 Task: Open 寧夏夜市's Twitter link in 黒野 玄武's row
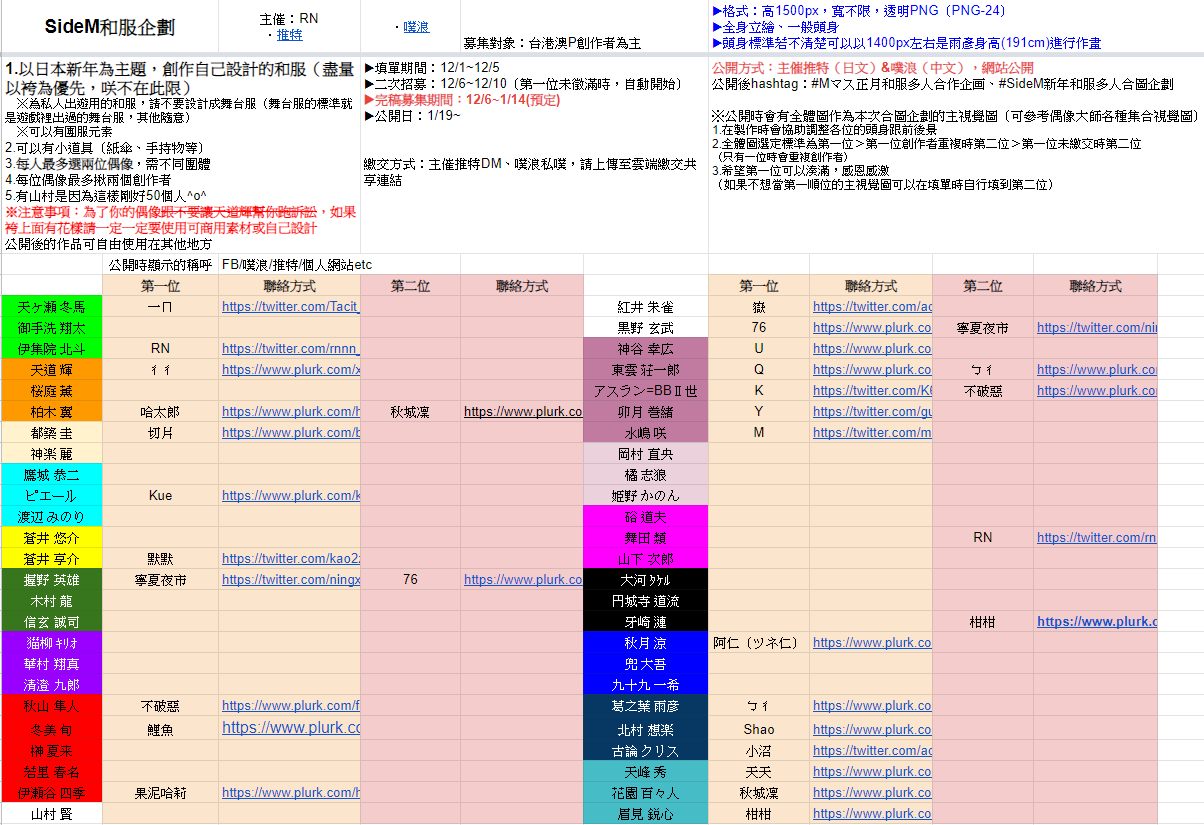[x=1097, y=327]
